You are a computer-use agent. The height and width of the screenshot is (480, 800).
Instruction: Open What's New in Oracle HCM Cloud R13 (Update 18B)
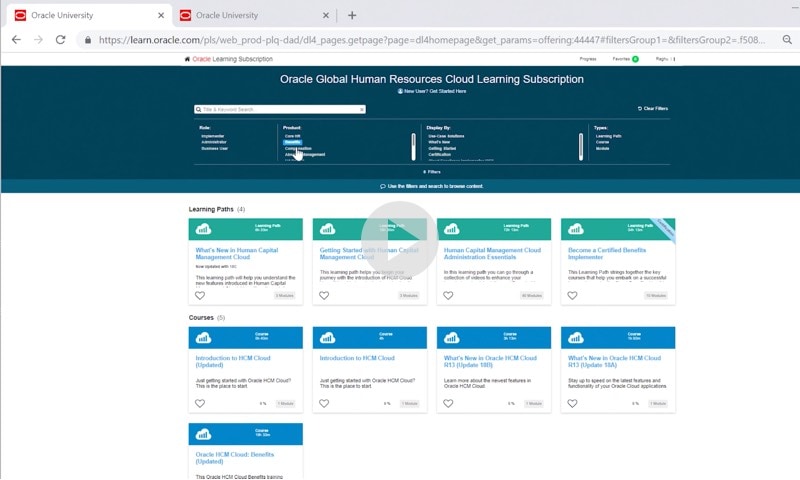[x=490, y=362]
